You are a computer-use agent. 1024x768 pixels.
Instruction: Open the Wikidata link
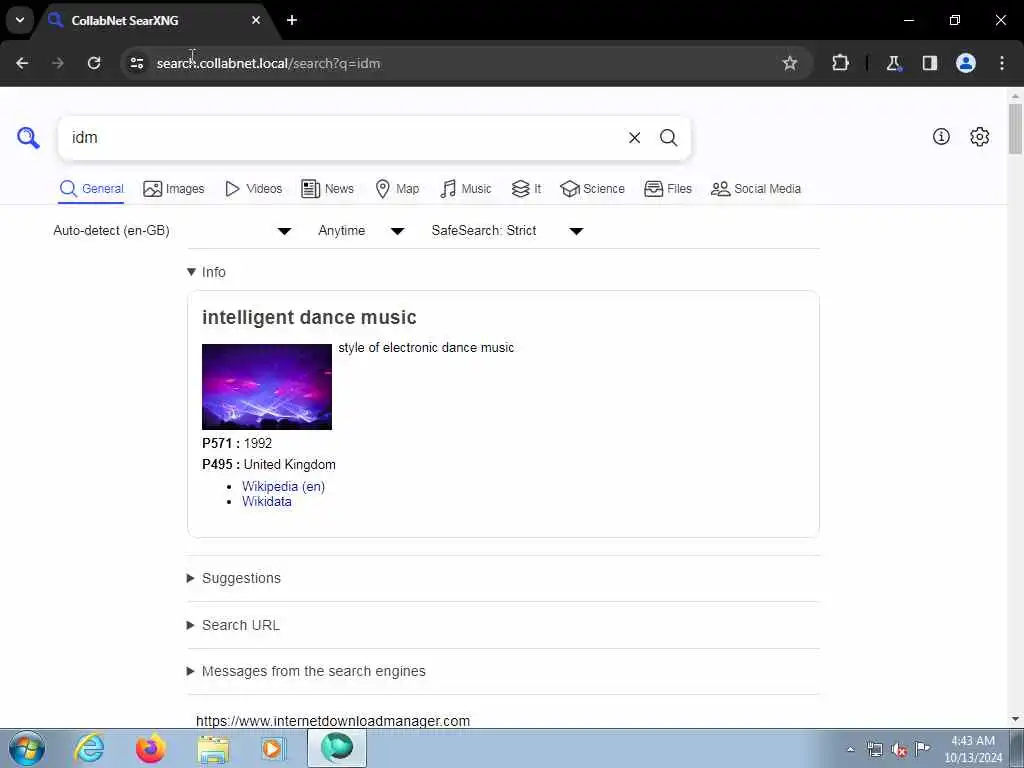coord(266,502)
